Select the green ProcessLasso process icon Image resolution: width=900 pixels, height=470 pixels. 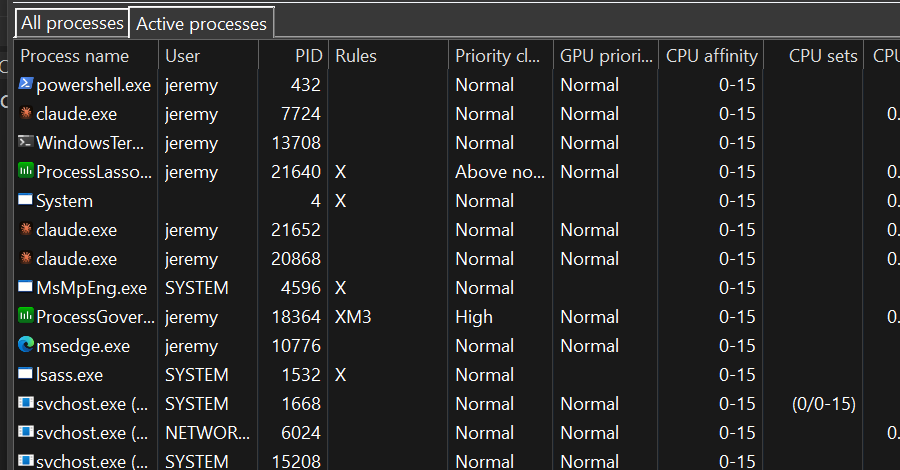[26, 170]
